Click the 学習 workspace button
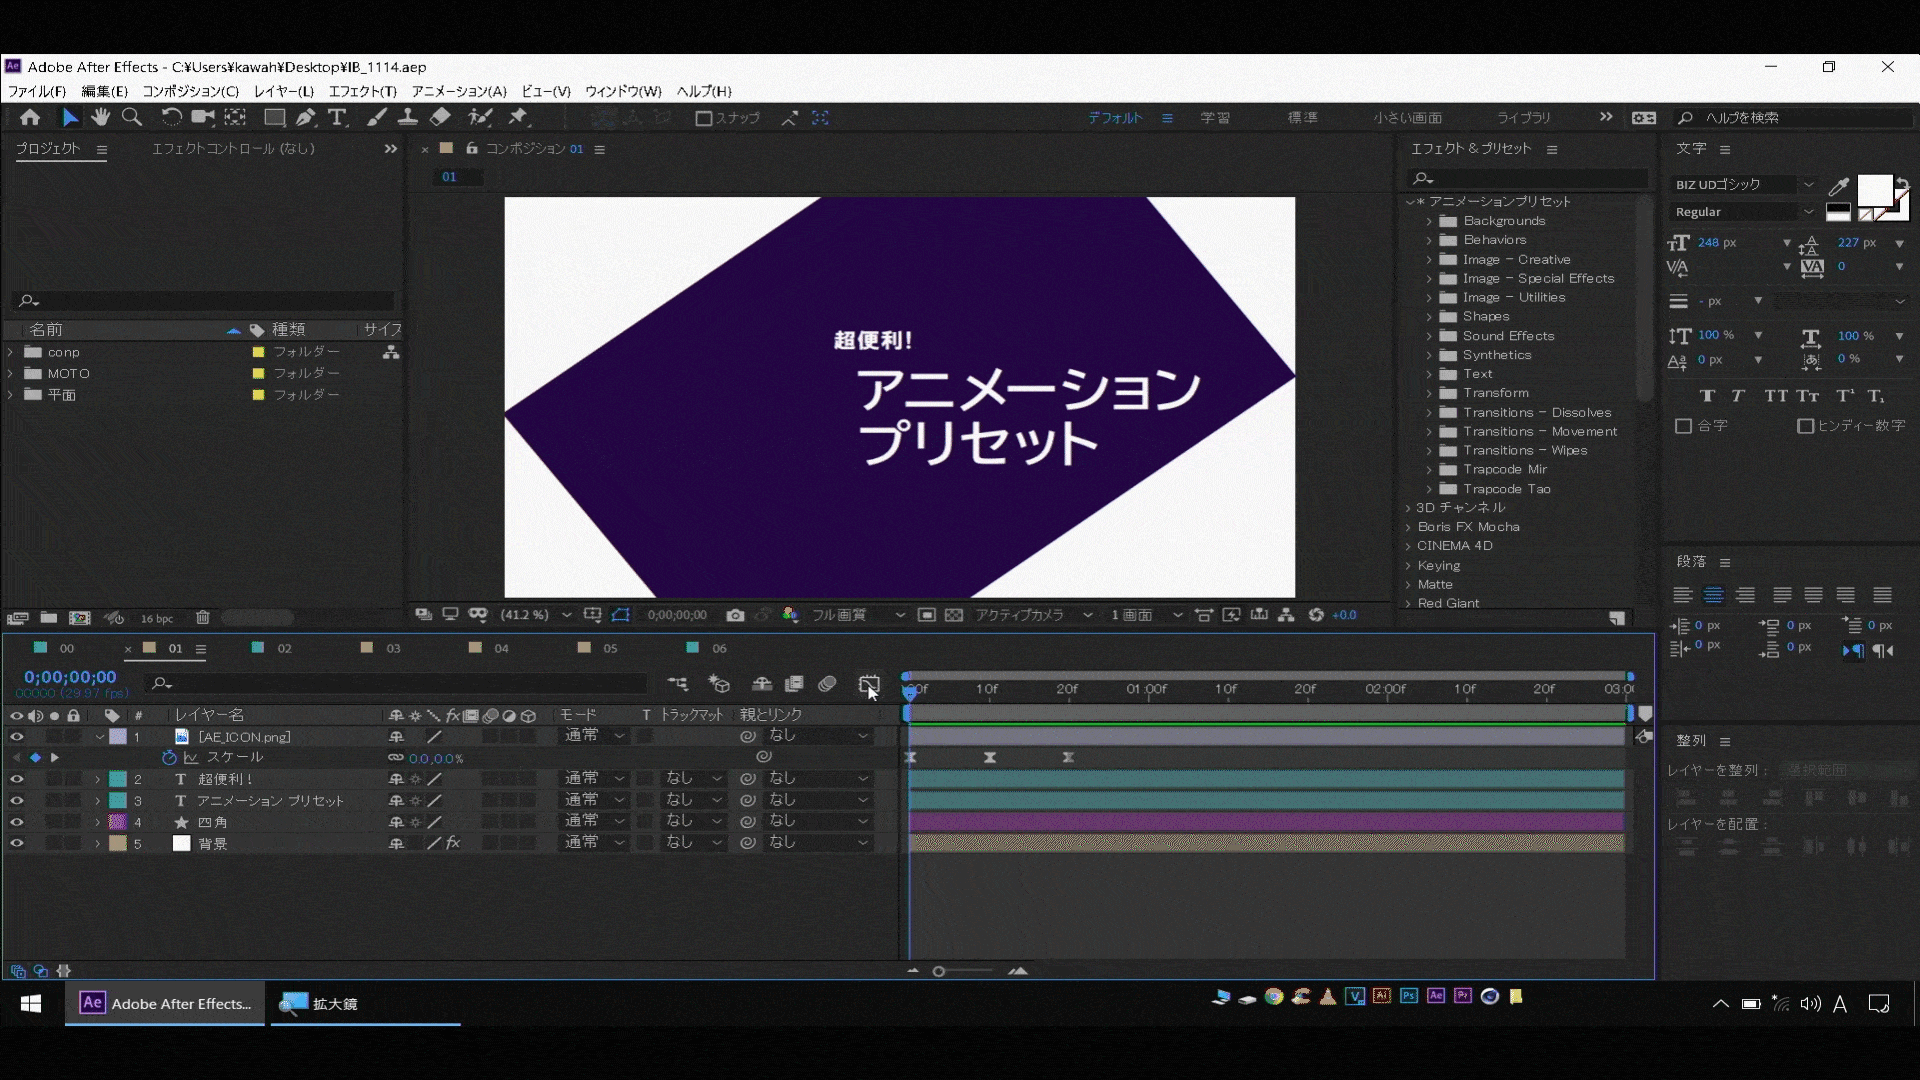 click(1214, 117)
